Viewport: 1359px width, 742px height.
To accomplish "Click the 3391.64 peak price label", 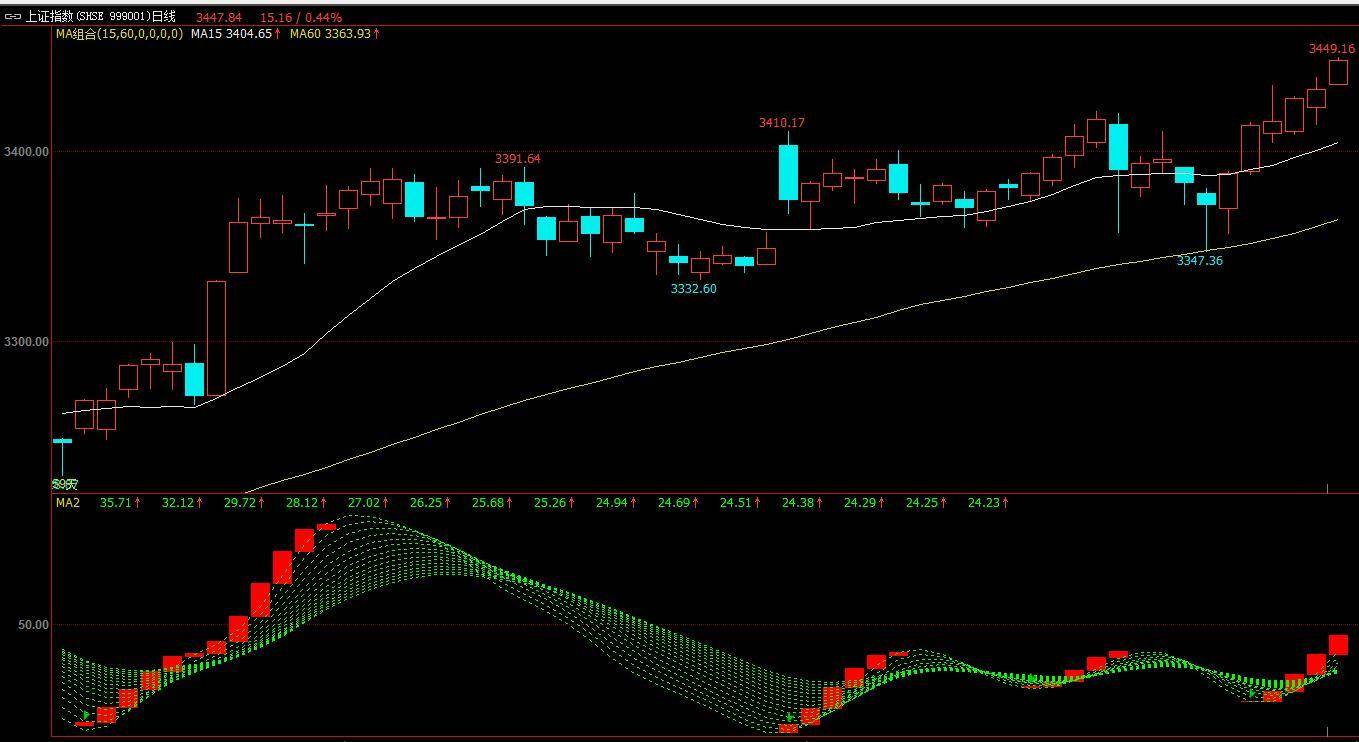I will (518, 158).
